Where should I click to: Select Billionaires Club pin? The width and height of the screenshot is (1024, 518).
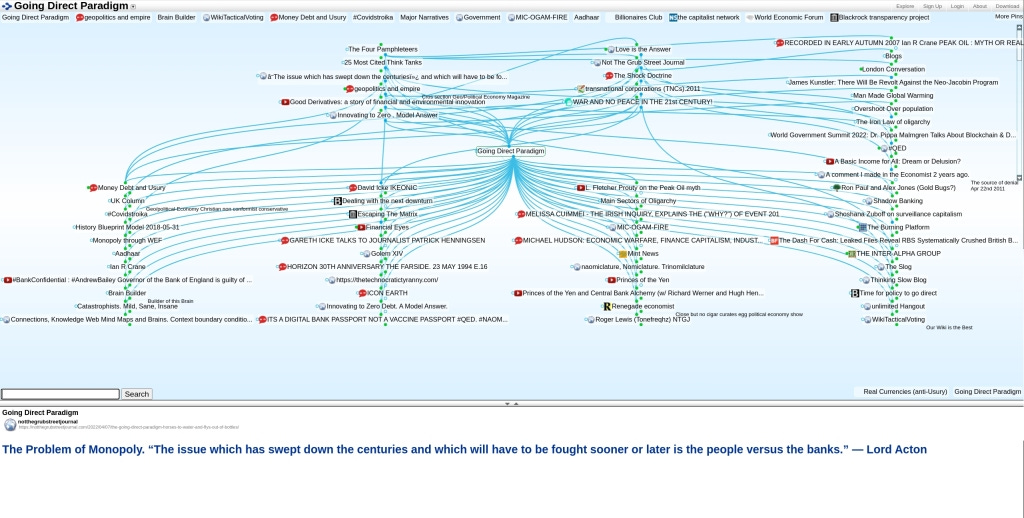coord(638,18)
